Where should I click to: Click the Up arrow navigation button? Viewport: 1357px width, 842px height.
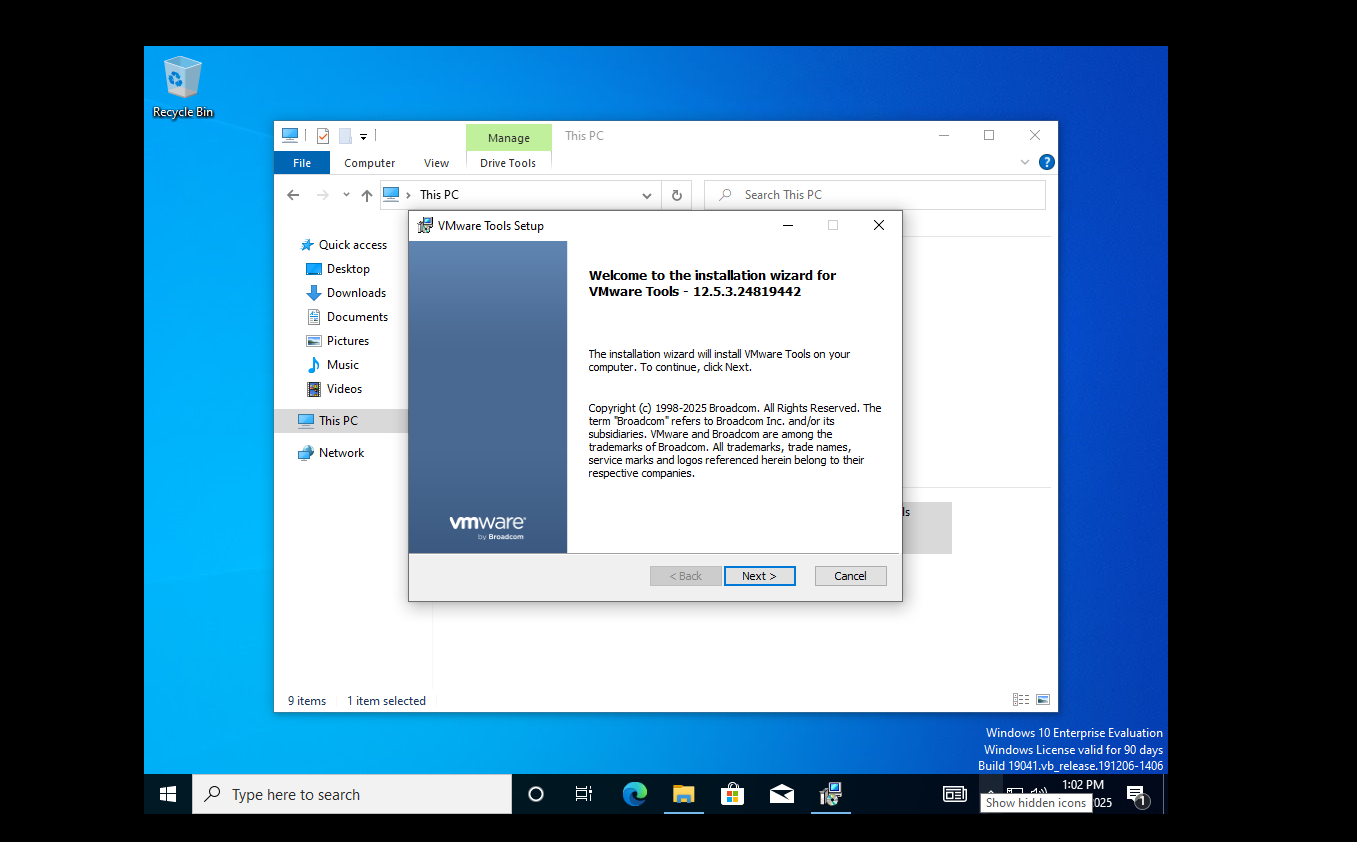(x=367, y=195)
